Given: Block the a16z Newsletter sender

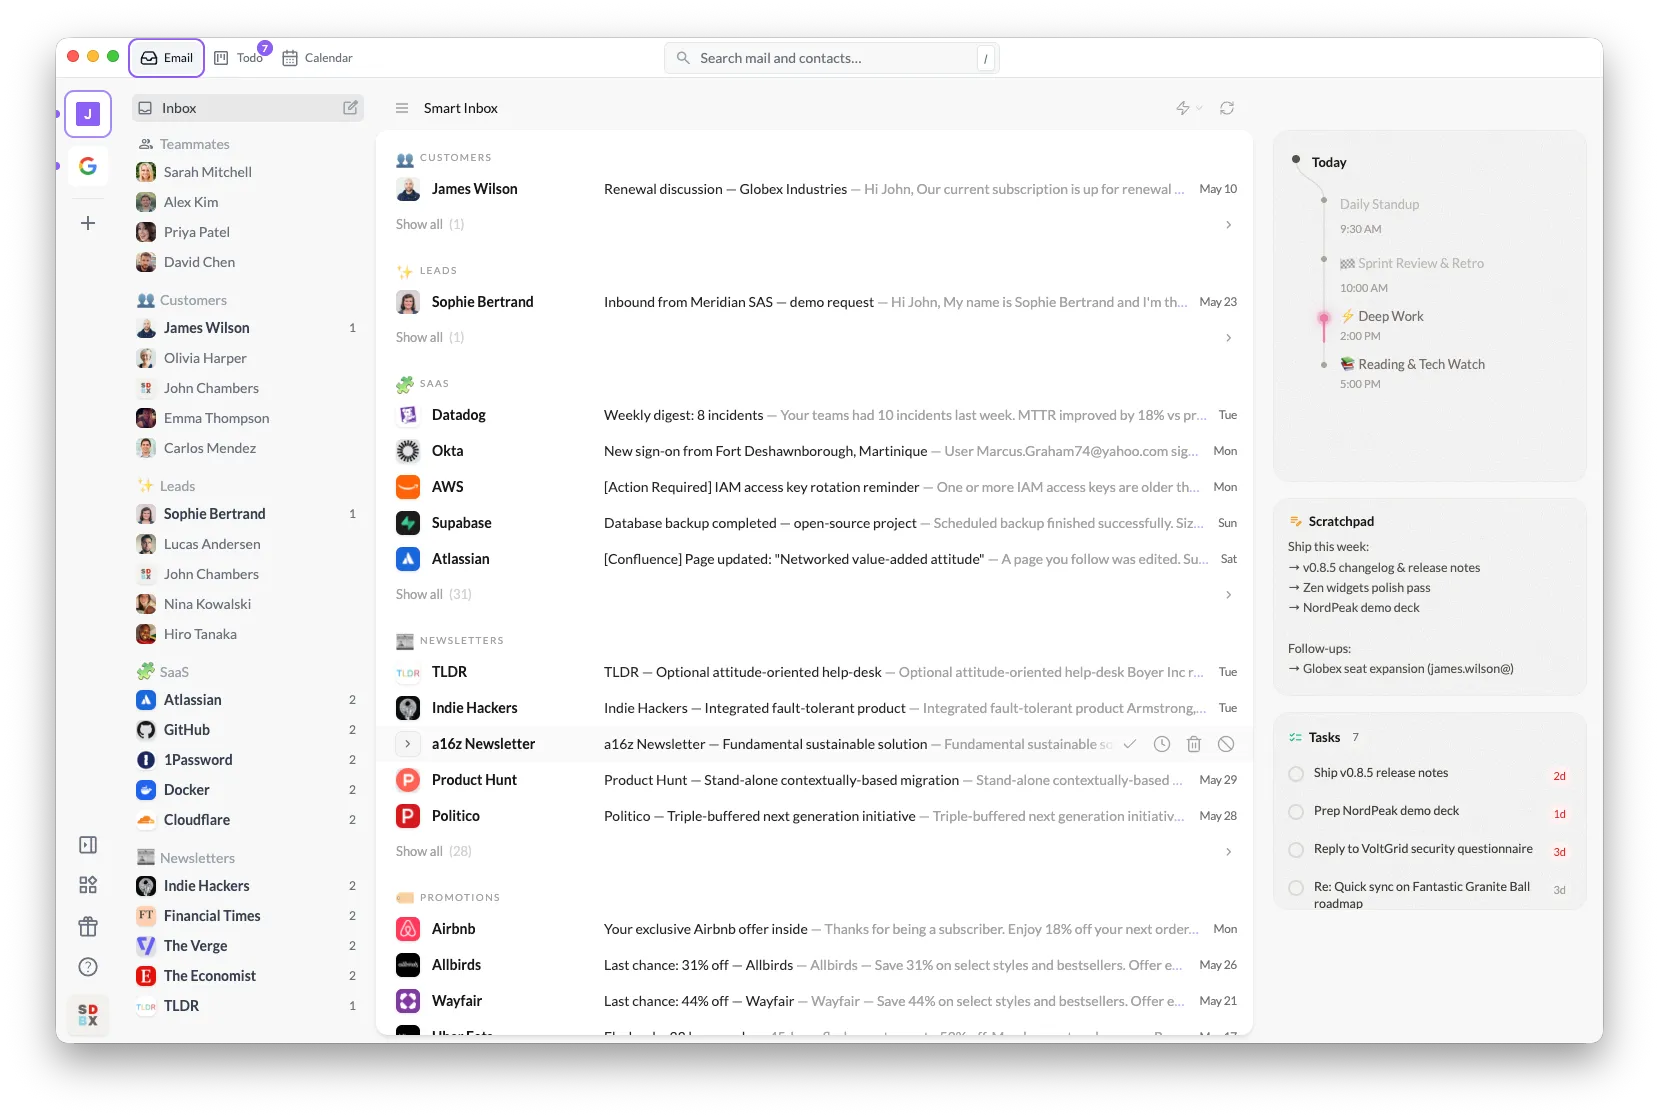Looking at the screenshot, I should [1226, 744].
